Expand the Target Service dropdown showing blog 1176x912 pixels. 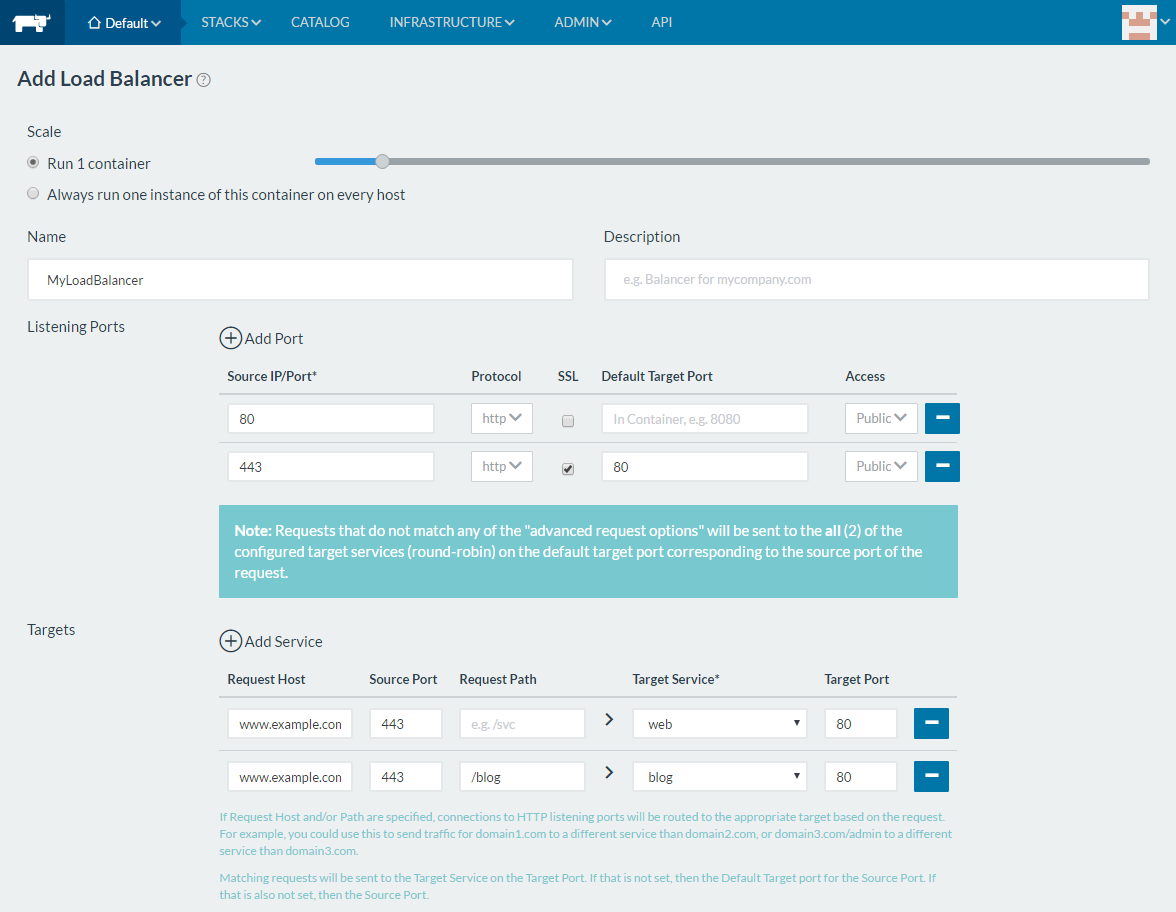pos(719,776)
